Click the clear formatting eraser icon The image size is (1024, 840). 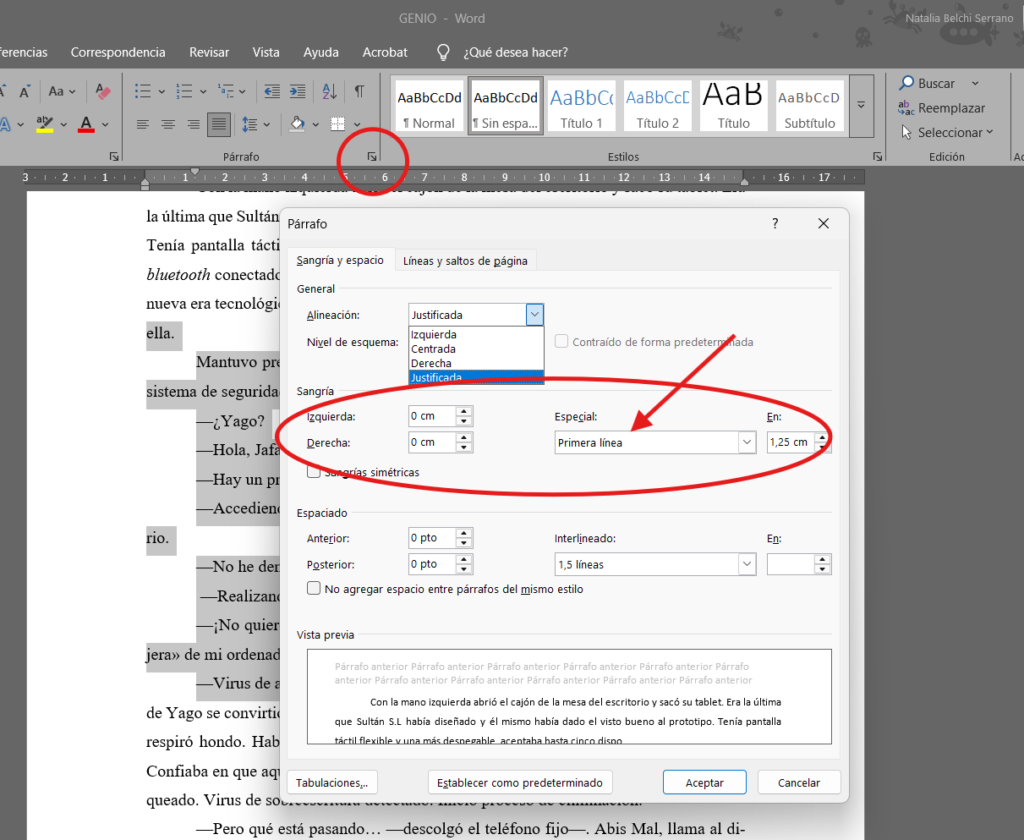103,91
